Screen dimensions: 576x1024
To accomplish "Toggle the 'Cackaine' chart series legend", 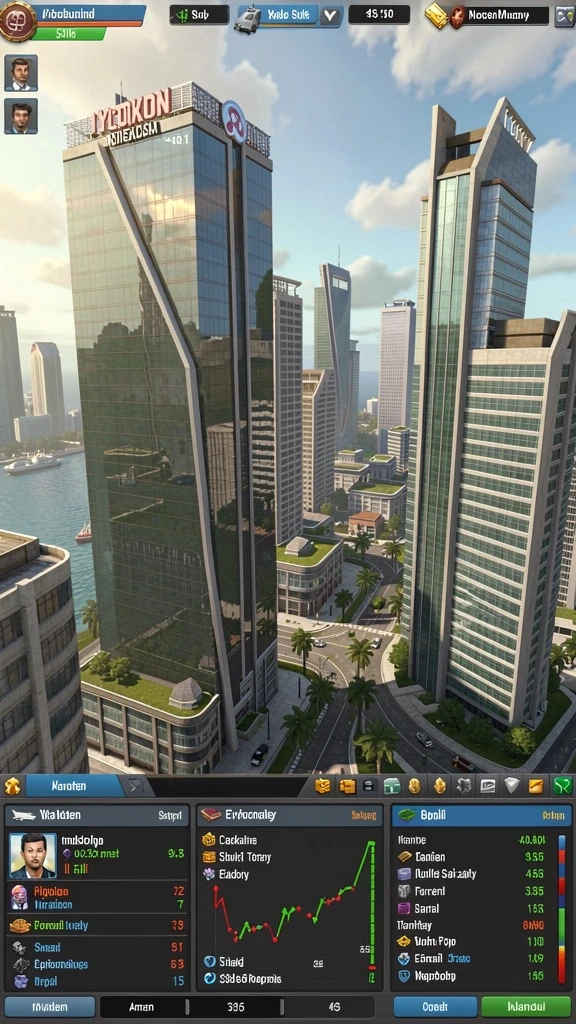I will 229,840.
